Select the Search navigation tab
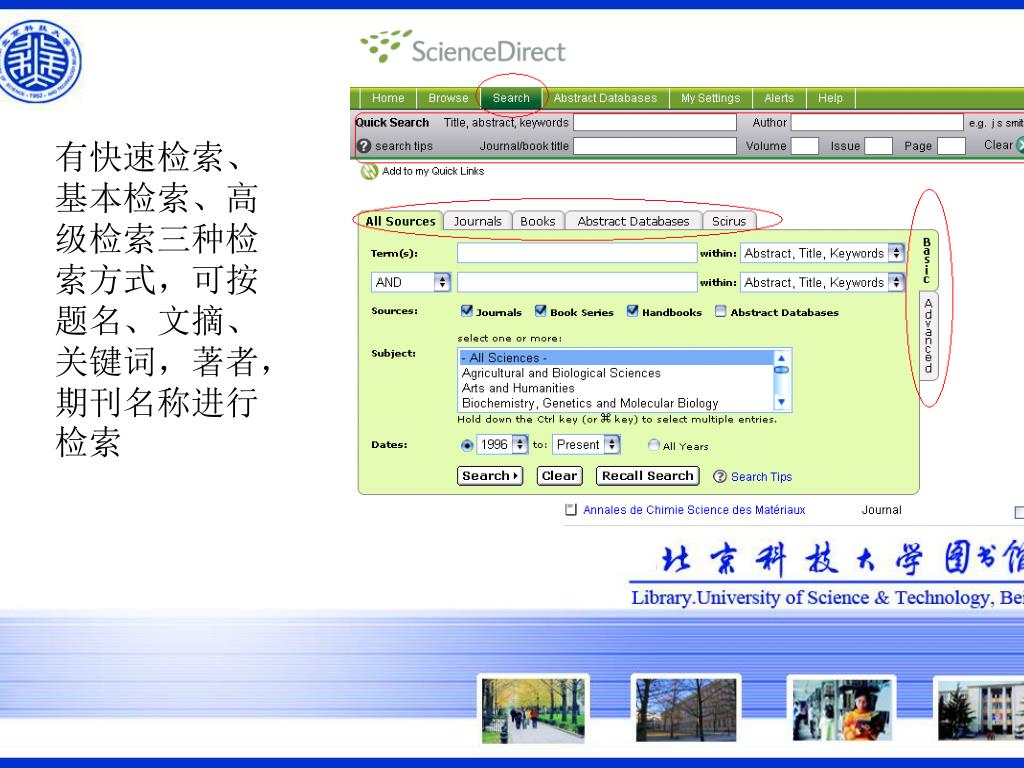The image size is (1024, 768). pyautogui.click(x=511, y=98)
